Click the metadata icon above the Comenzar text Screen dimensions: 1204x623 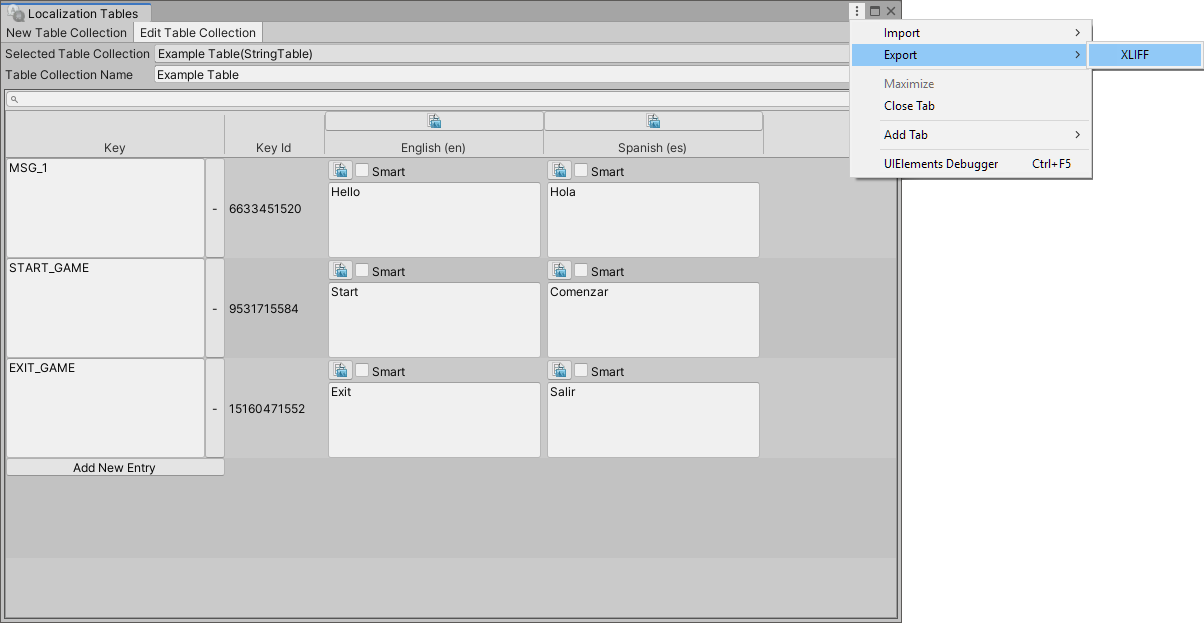tap(559, 271)
